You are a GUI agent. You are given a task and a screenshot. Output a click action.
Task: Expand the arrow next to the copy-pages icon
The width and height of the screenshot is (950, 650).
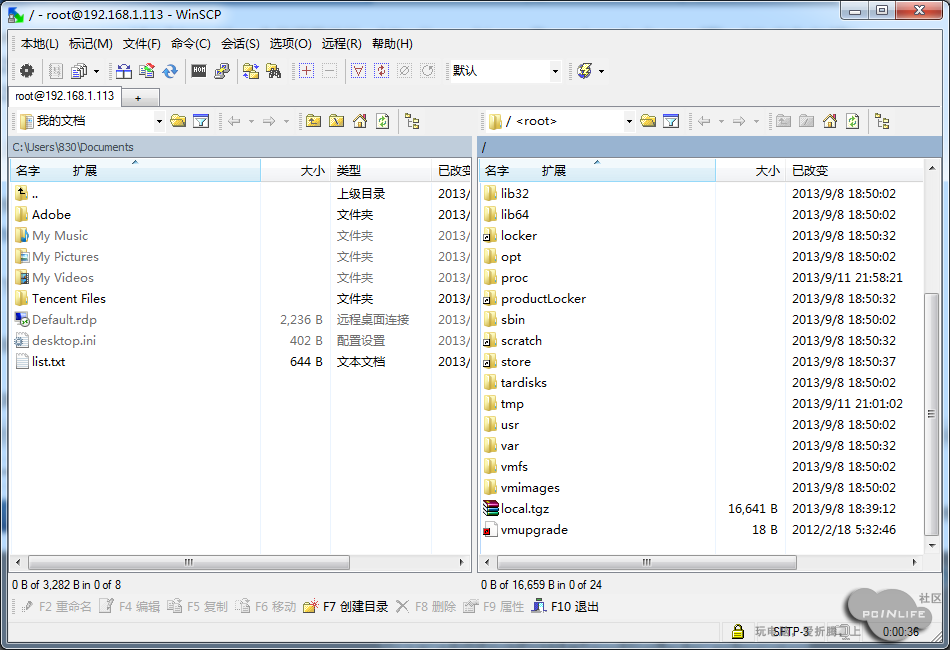(x=96, y=71)
